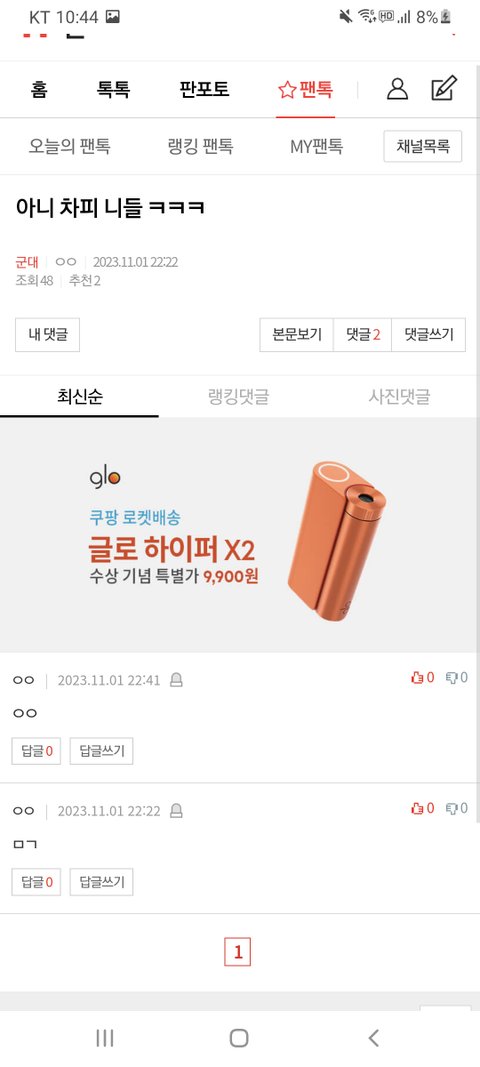The height and width of the screenshot is (1067, 480).
Task: Tap the 댓글쓰기 write comment button
Action: click(x=428, y=335)
